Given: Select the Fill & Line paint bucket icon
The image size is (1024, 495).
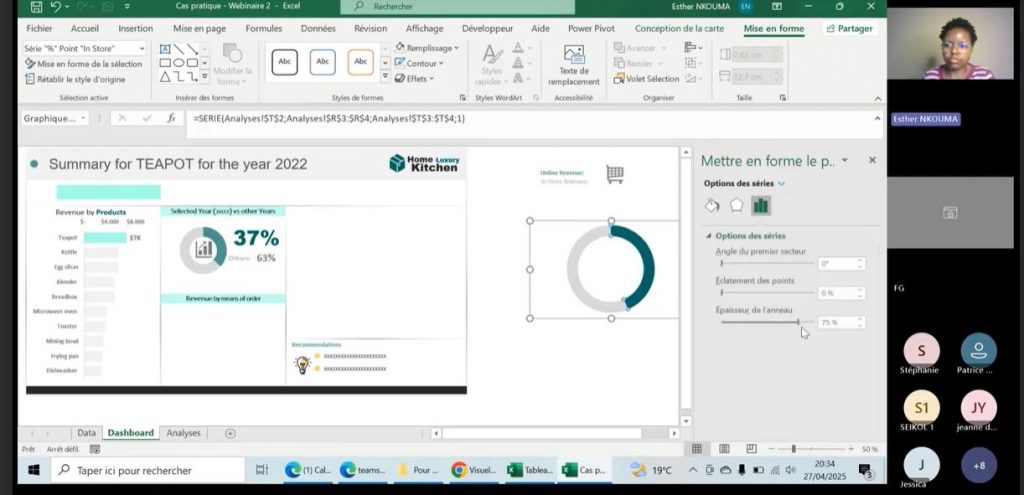Looking at the screenshot, I should point(712,206).
